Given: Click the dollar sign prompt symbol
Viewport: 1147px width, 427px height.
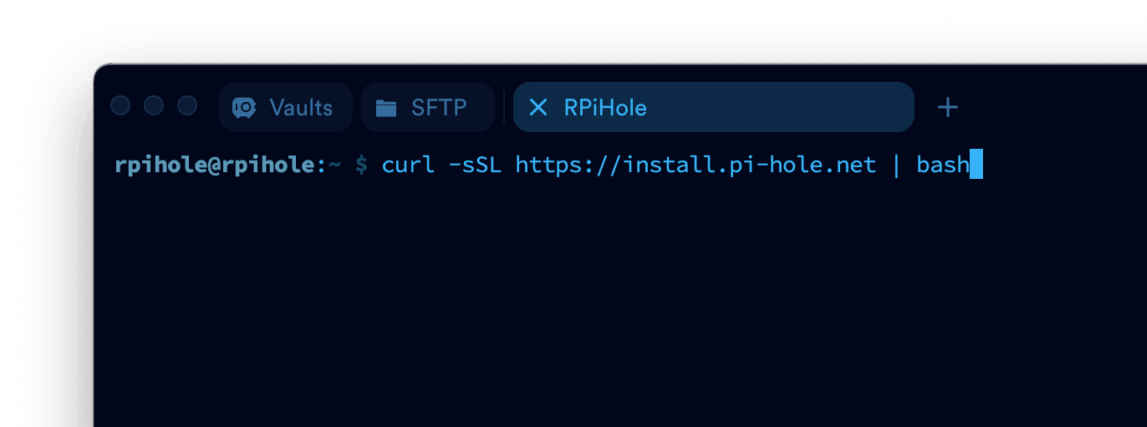Looking at the screenshot, I should (x=361, y=165).
